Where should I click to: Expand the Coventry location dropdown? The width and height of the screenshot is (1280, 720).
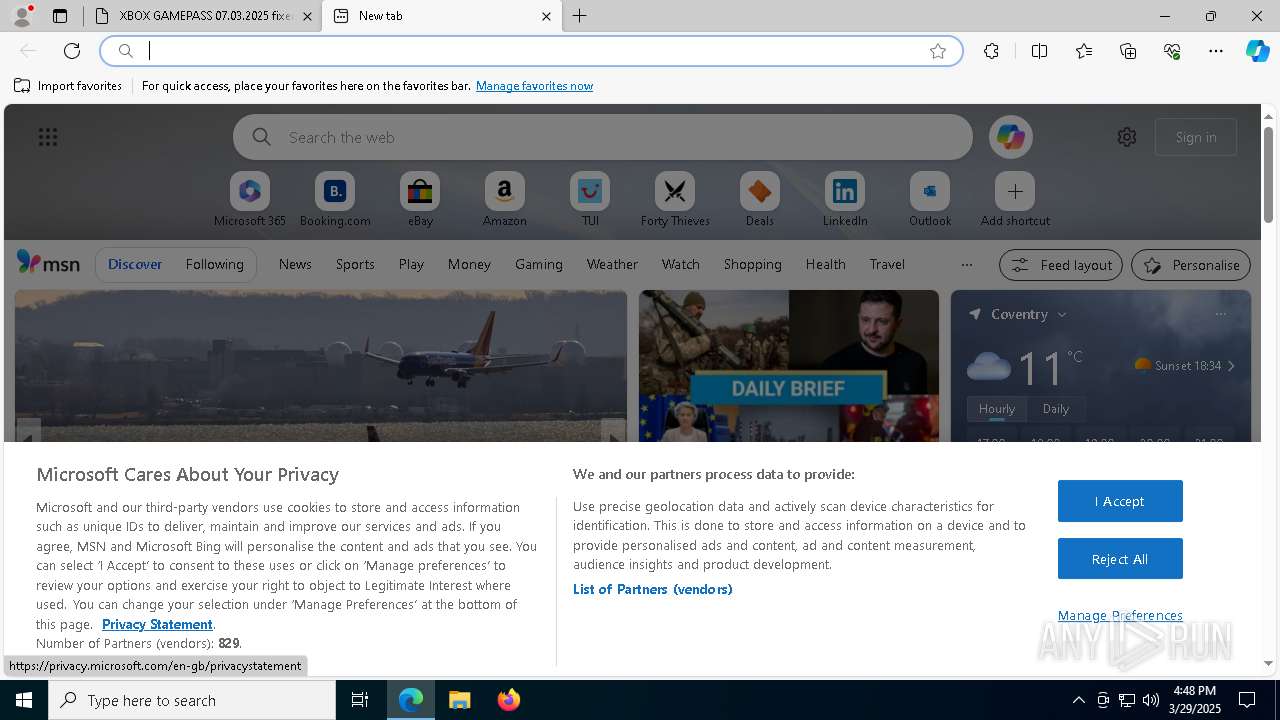[x=1062, y=314]
